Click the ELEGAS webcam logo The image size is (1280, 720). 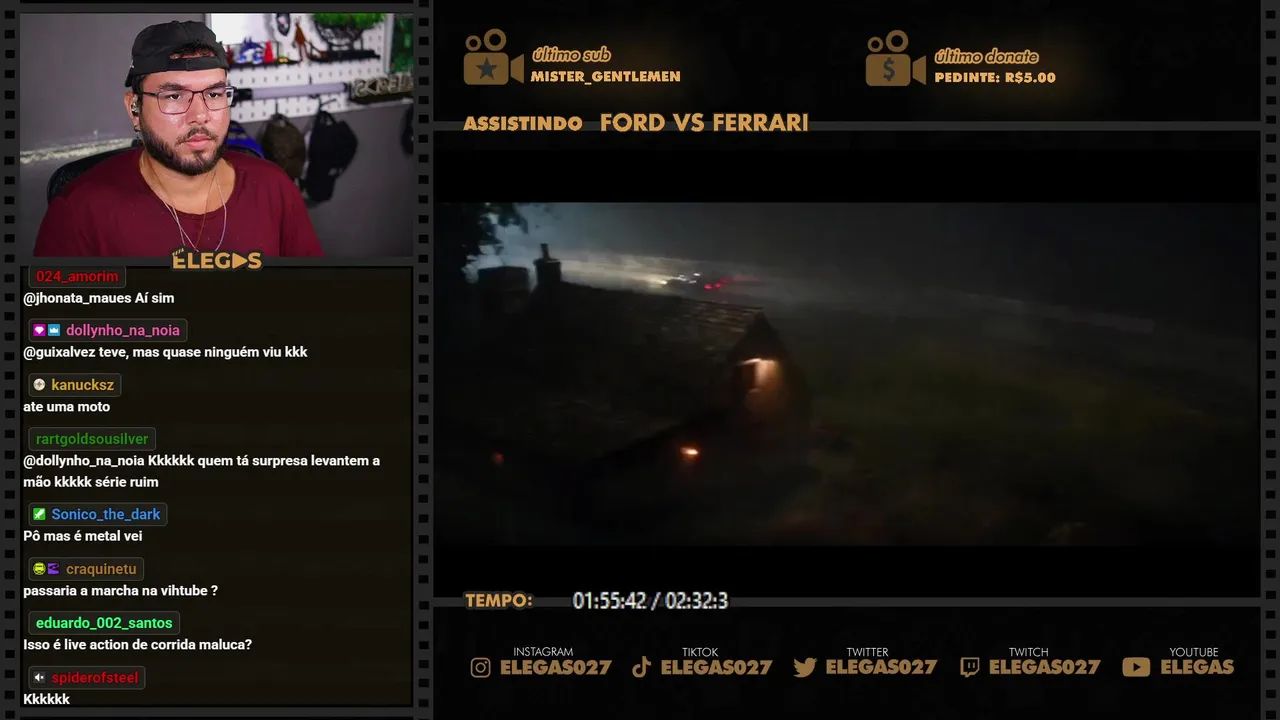217,261
